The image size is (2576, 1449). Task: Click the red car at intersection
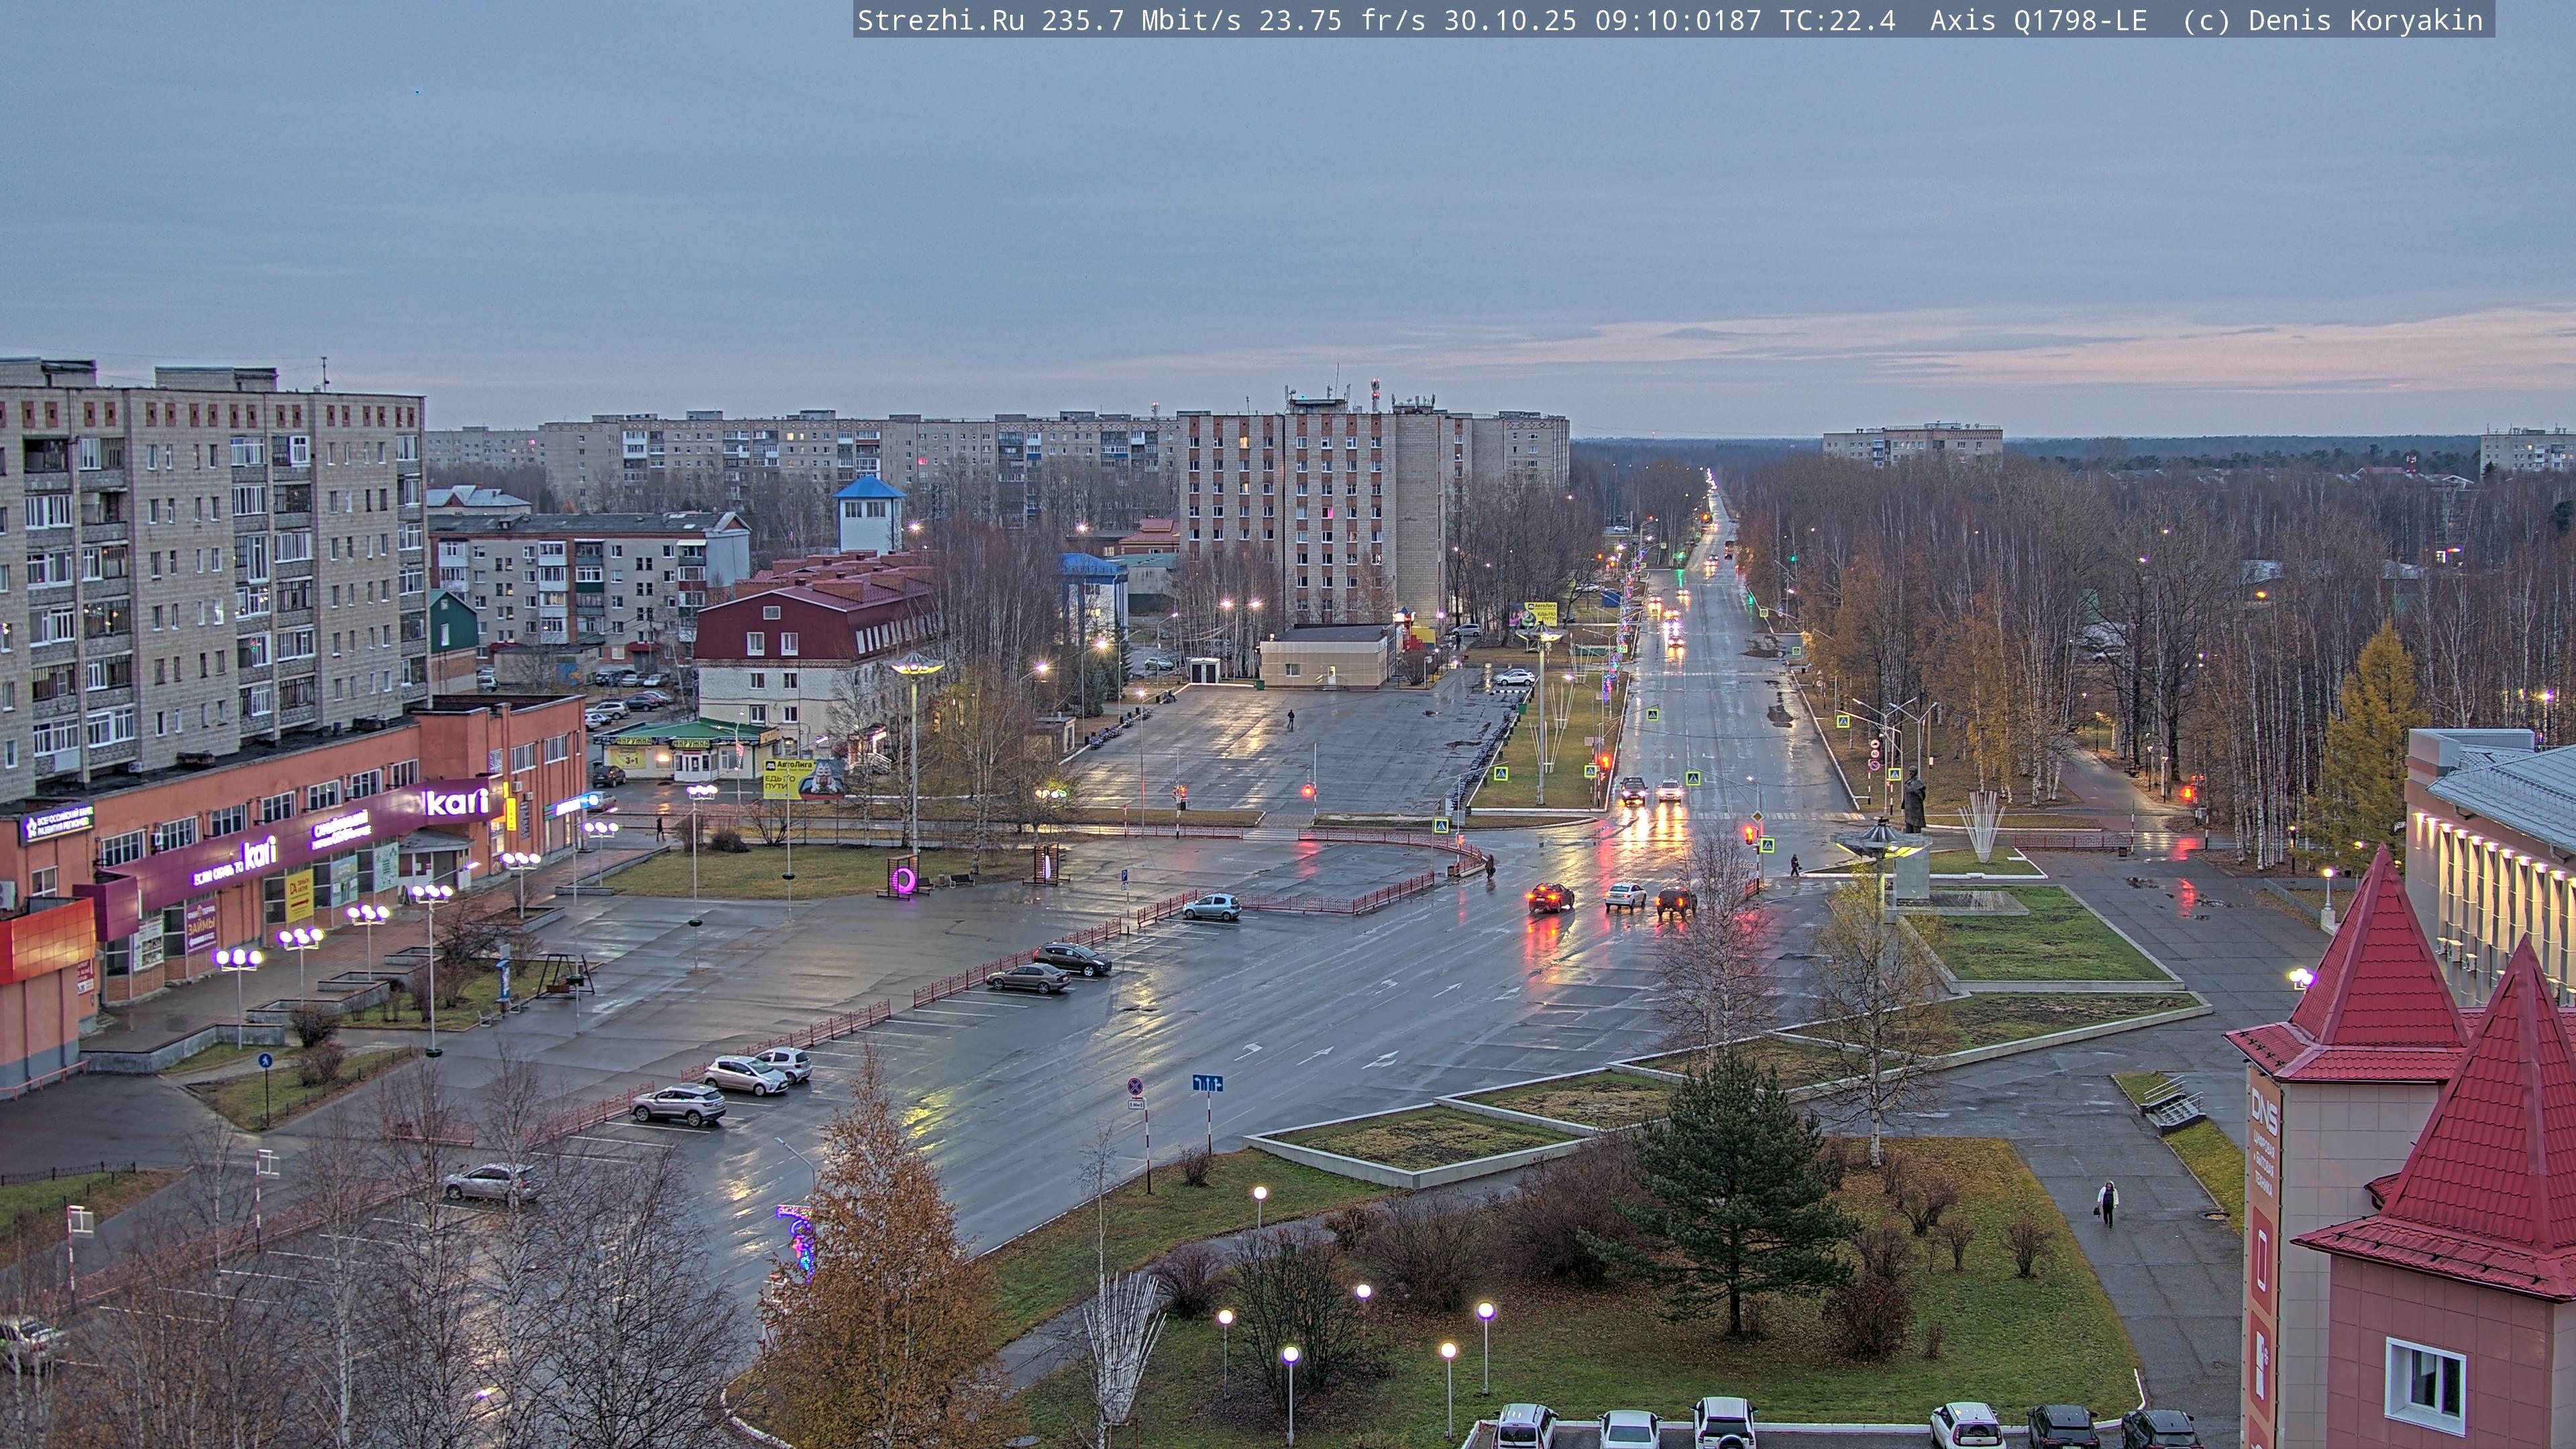point(1550,897)
